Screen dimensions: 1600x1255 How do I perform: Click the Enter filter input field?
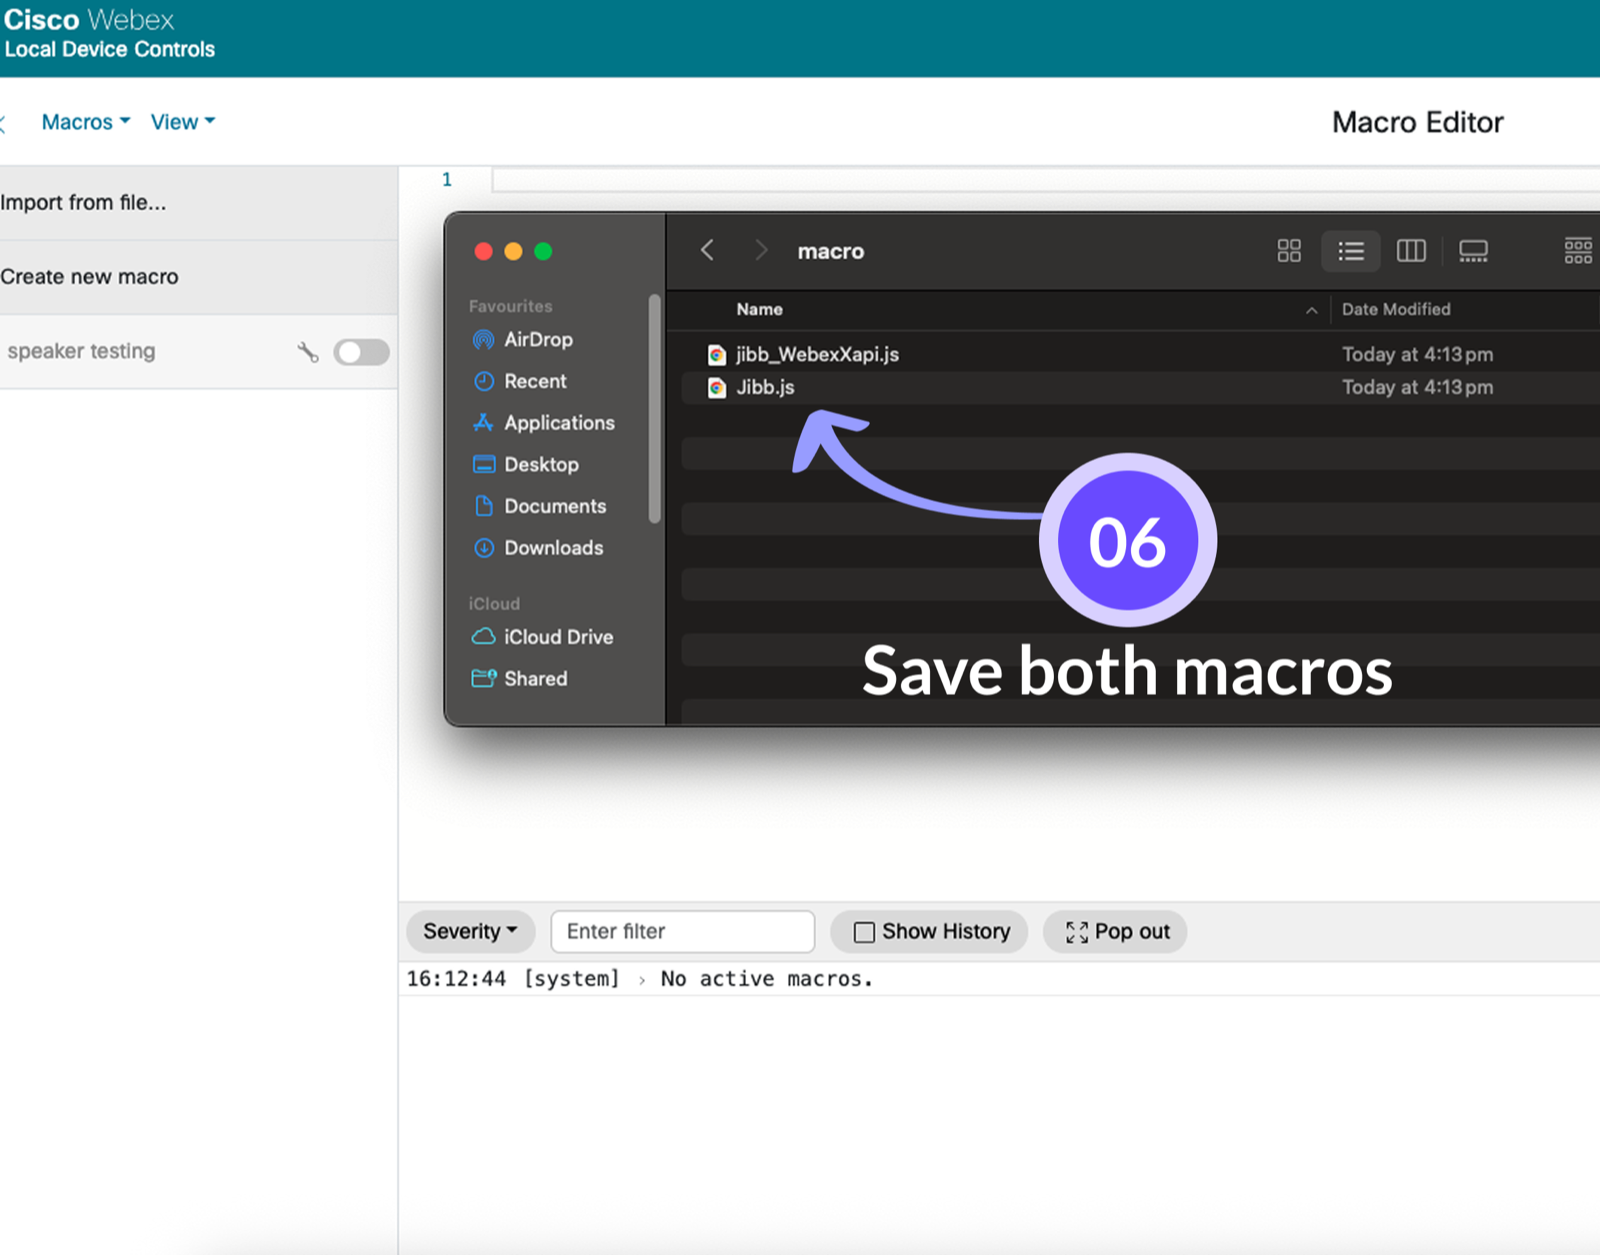pos(683,932)
